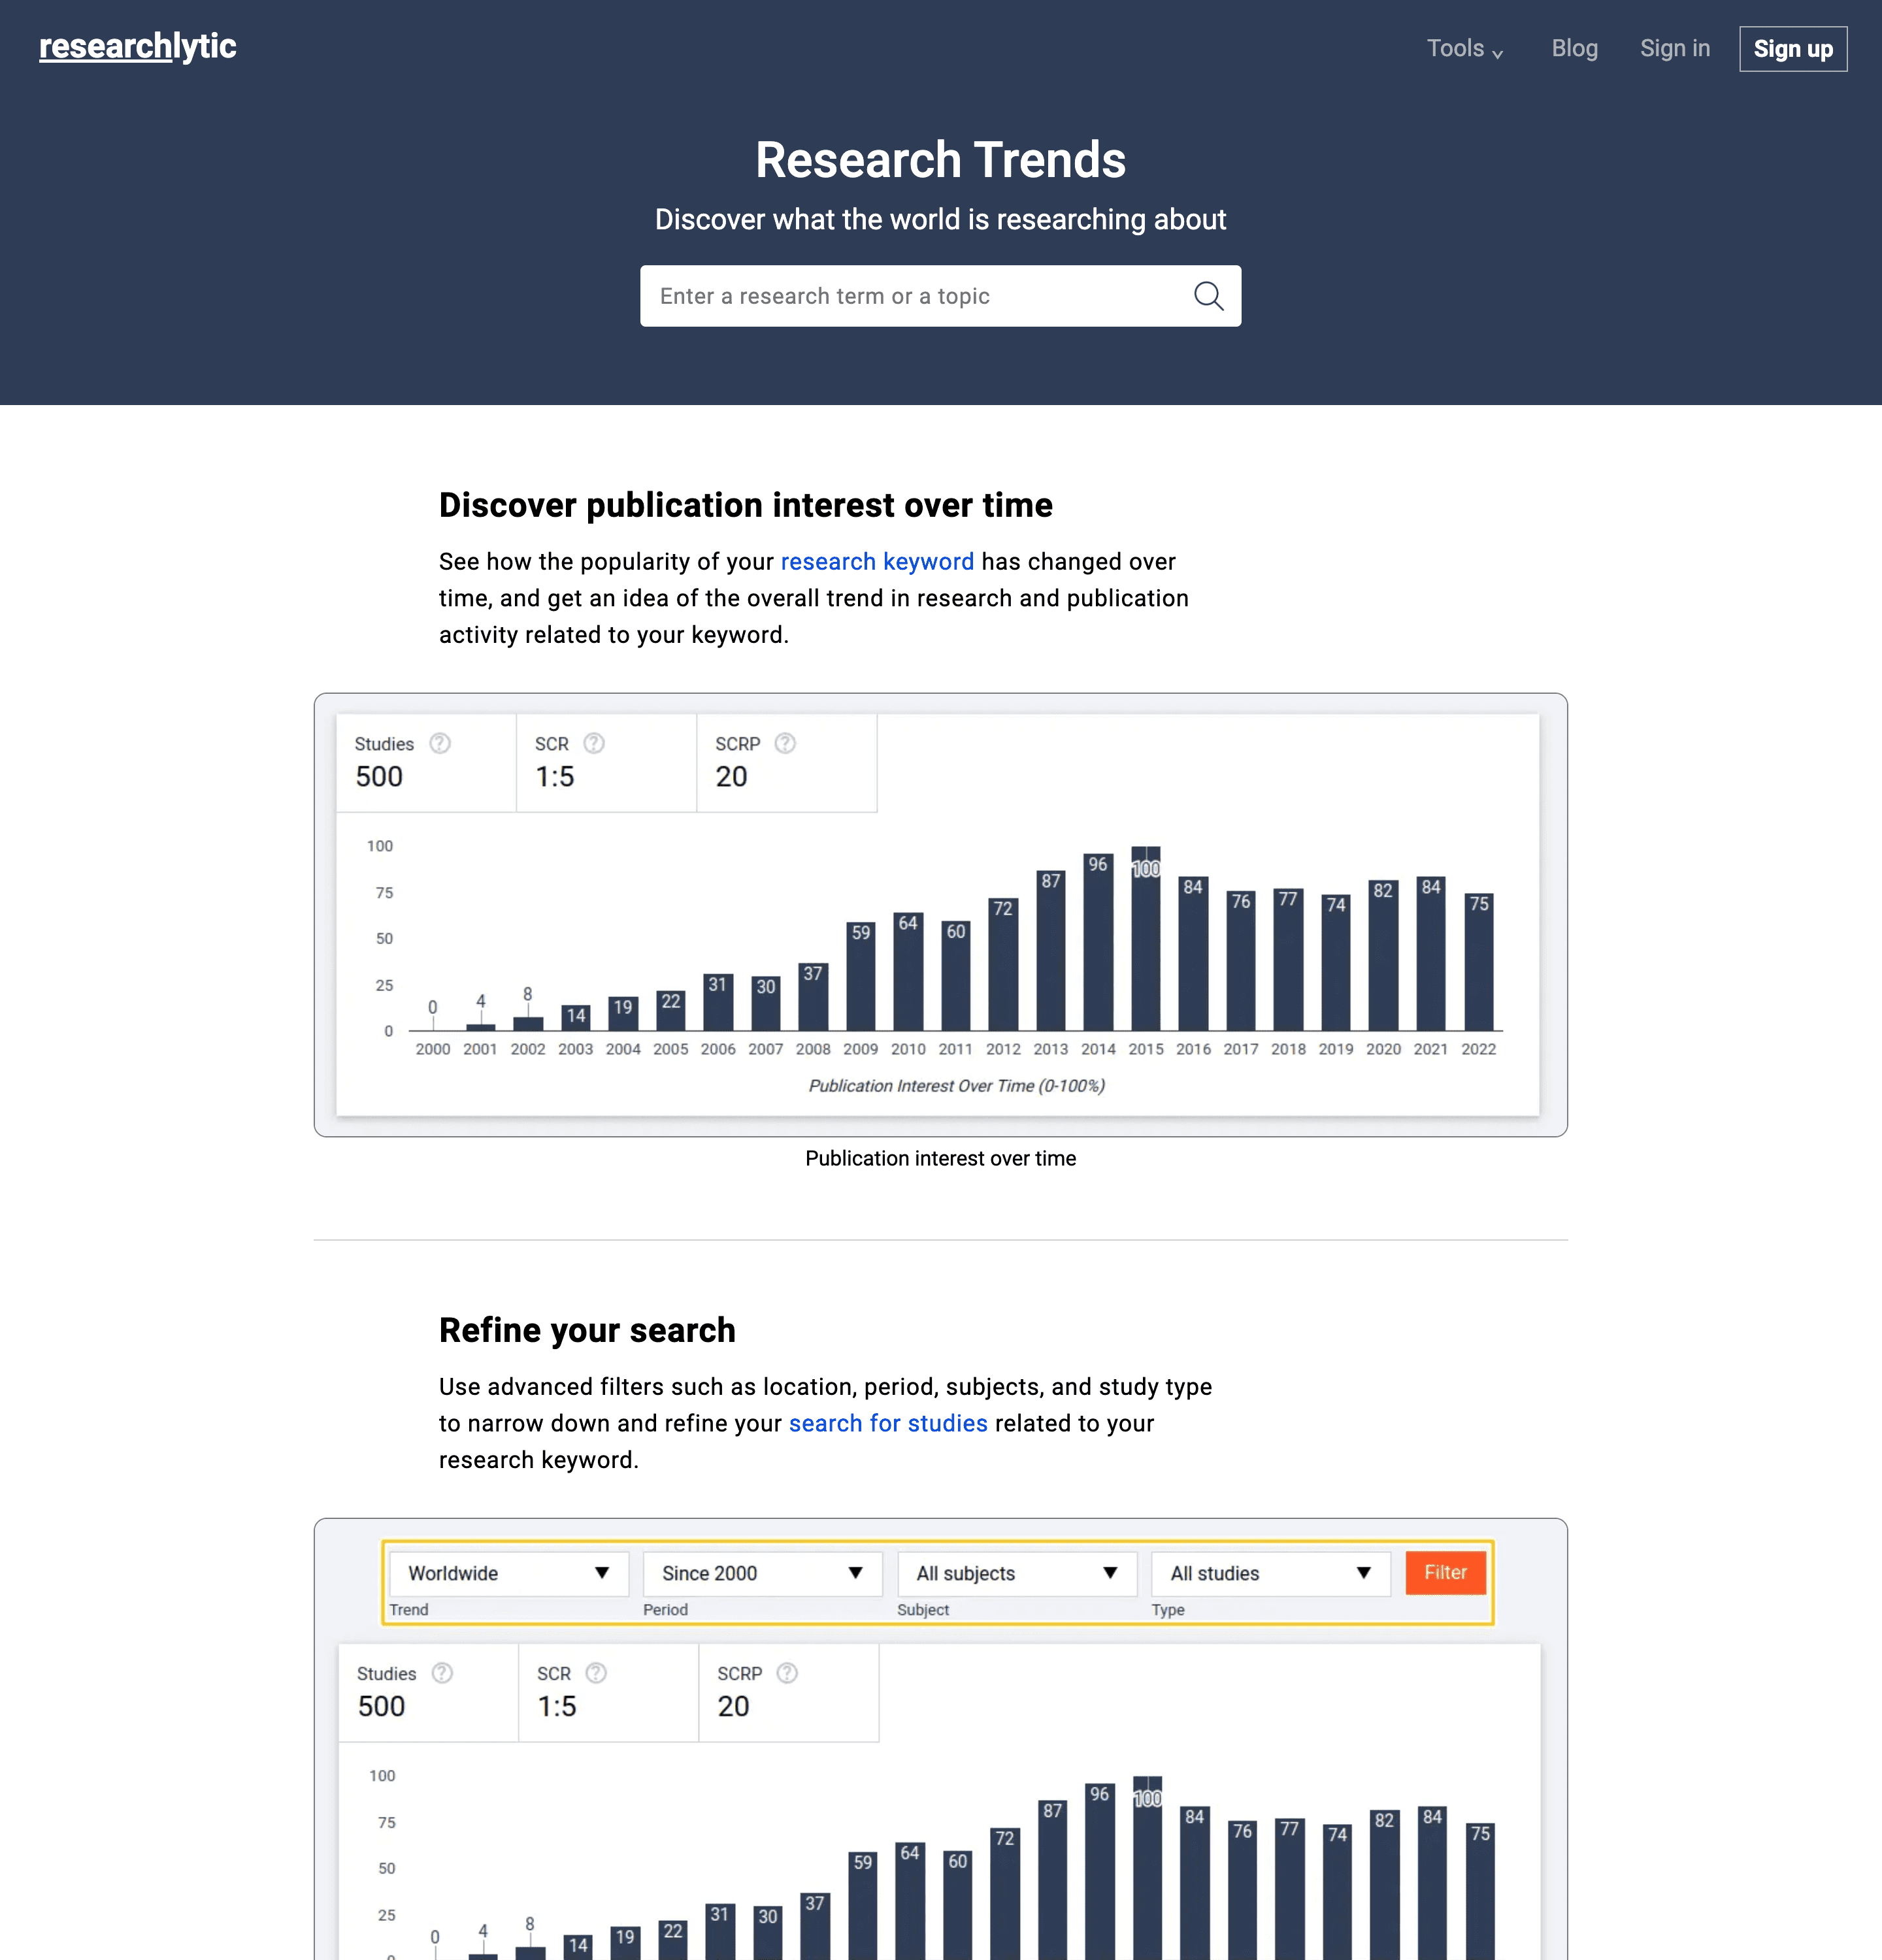Click the search magnifier icon
This screenshot has width=1882, height=1960.
click(1209, 296)
